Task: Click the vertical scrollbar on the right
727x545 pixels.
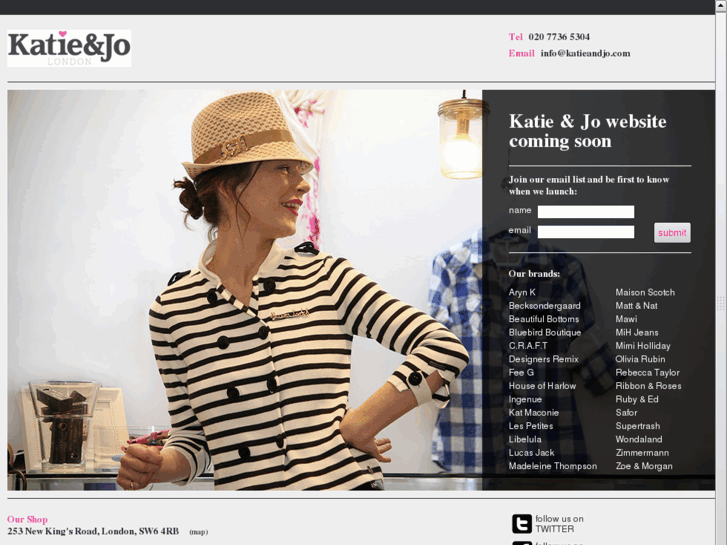Action: [x=721, y=272]
